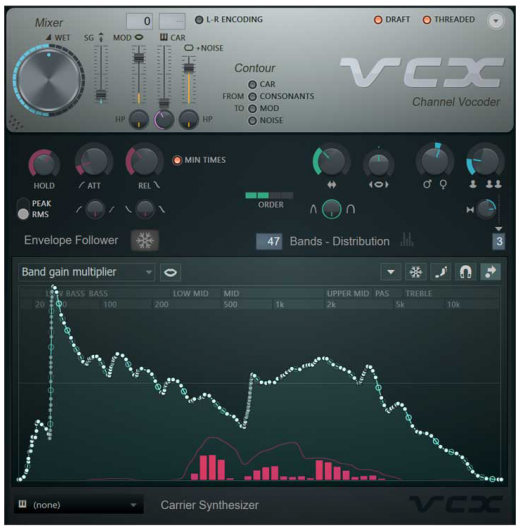Click the HOLD knob
This screenshot has height=529, width=518.
point(44,164)
